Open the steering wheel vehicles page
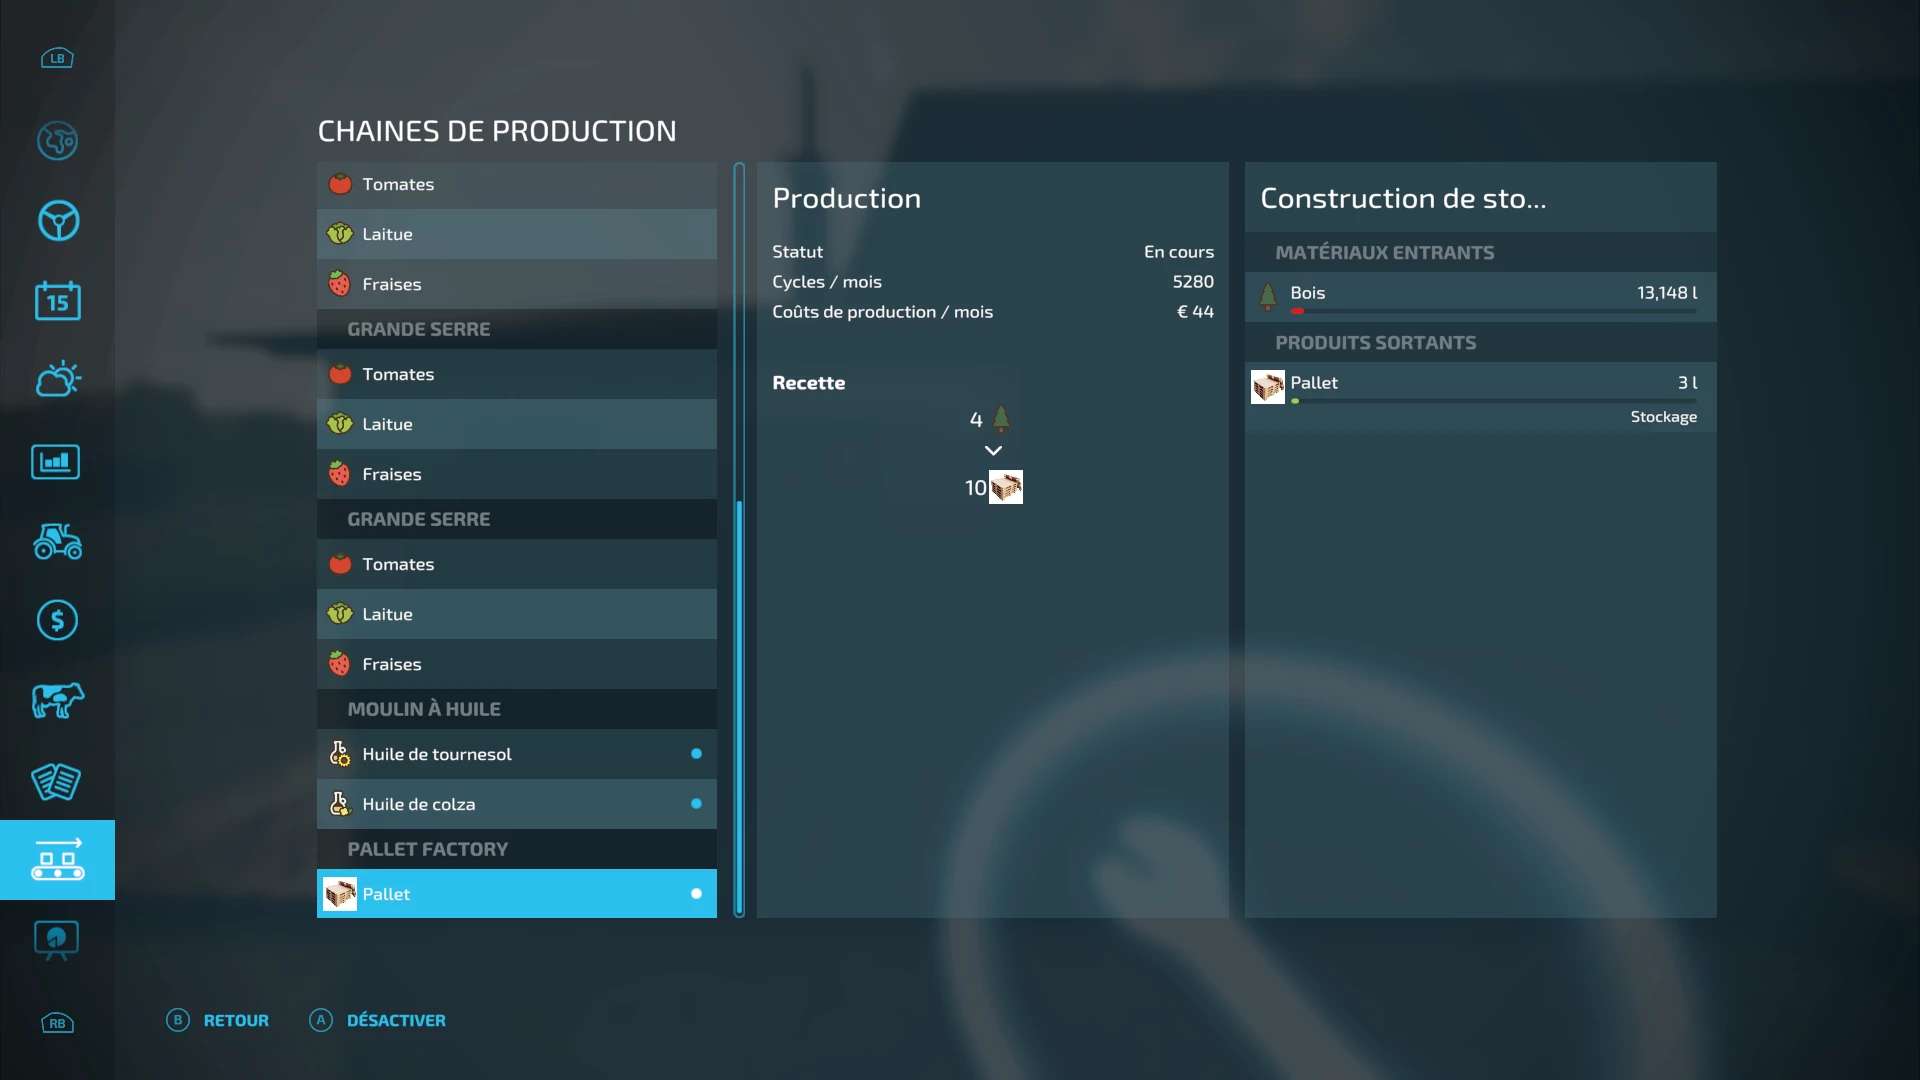The image size is (1920, 1080). pos(57,221)
